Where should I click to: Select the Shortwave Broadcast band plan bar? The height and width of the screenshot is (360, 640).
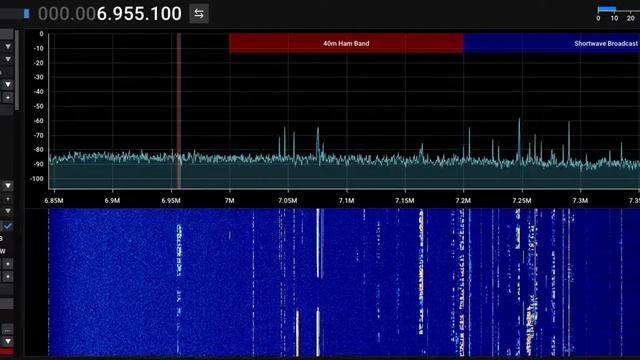pos(551,43)
